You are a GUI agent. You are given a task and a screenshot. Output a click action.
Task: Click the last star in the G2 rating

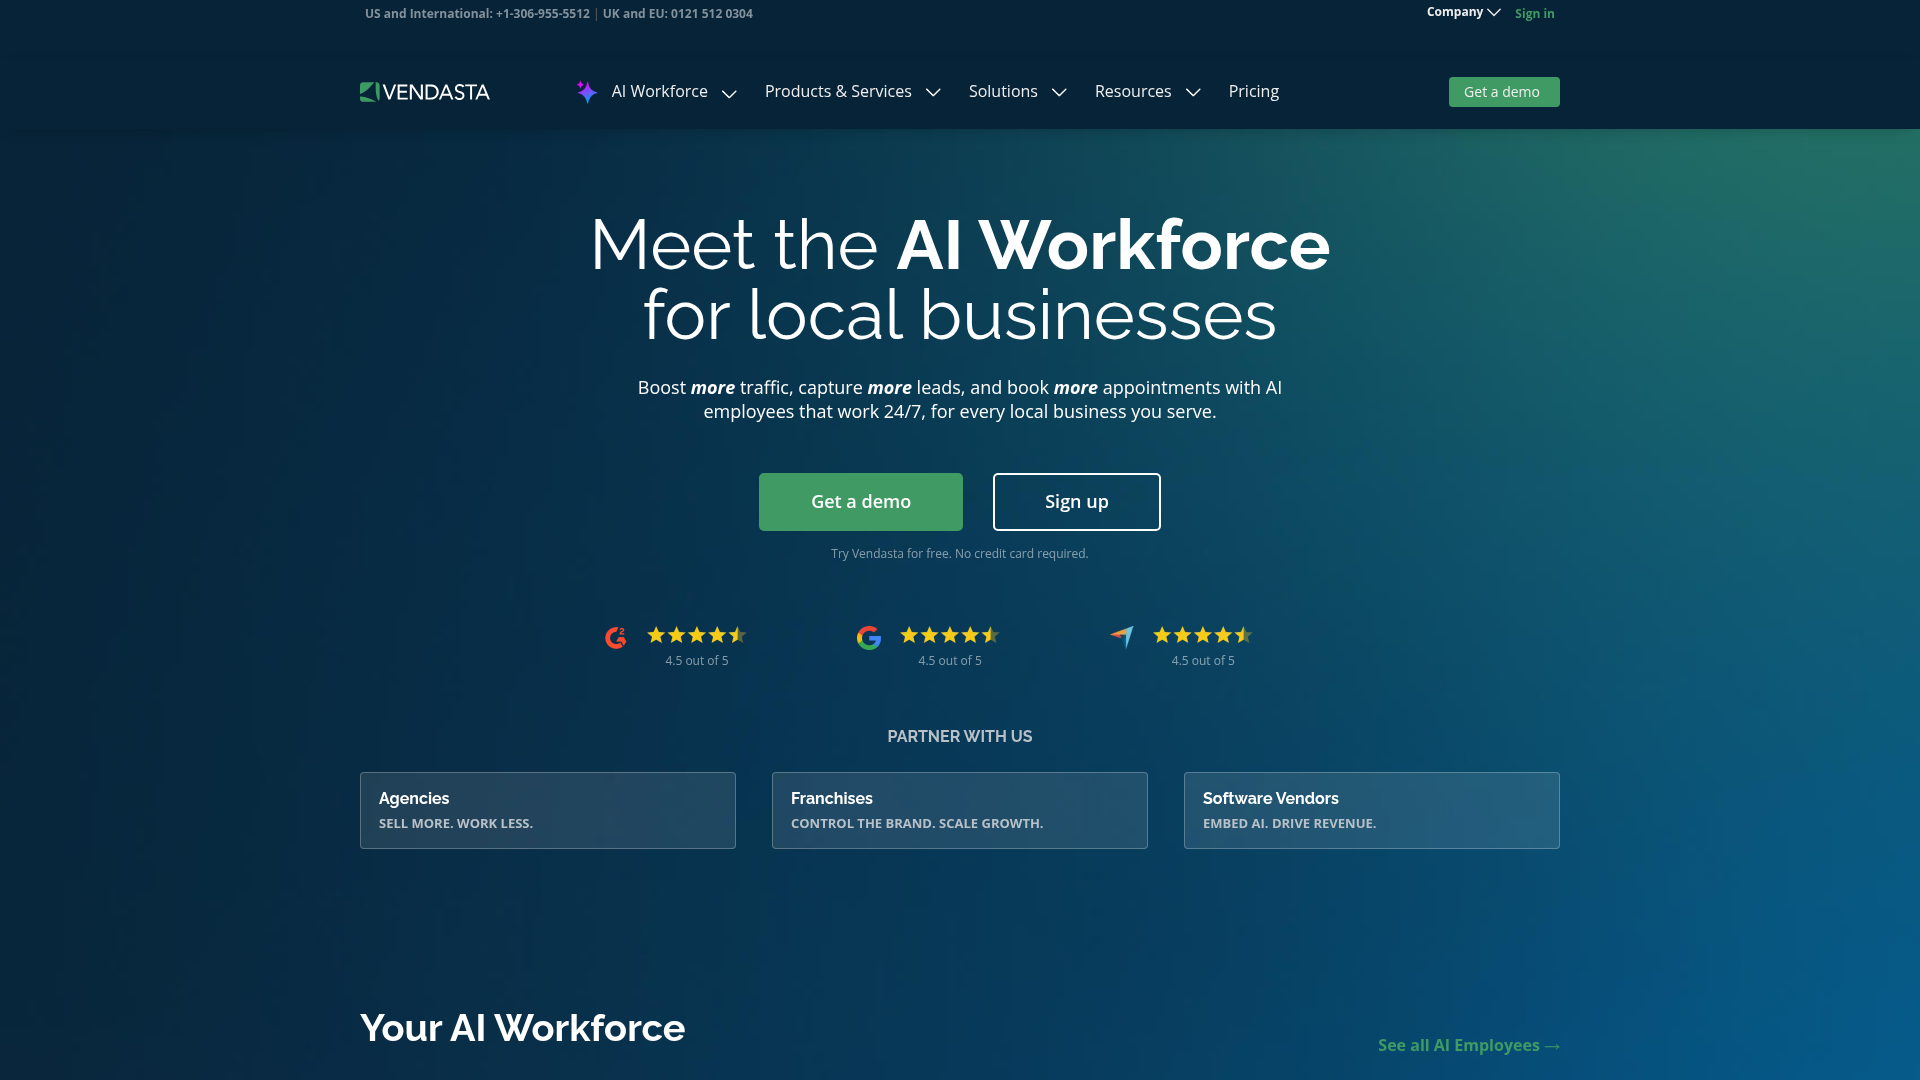coord(737,635)
